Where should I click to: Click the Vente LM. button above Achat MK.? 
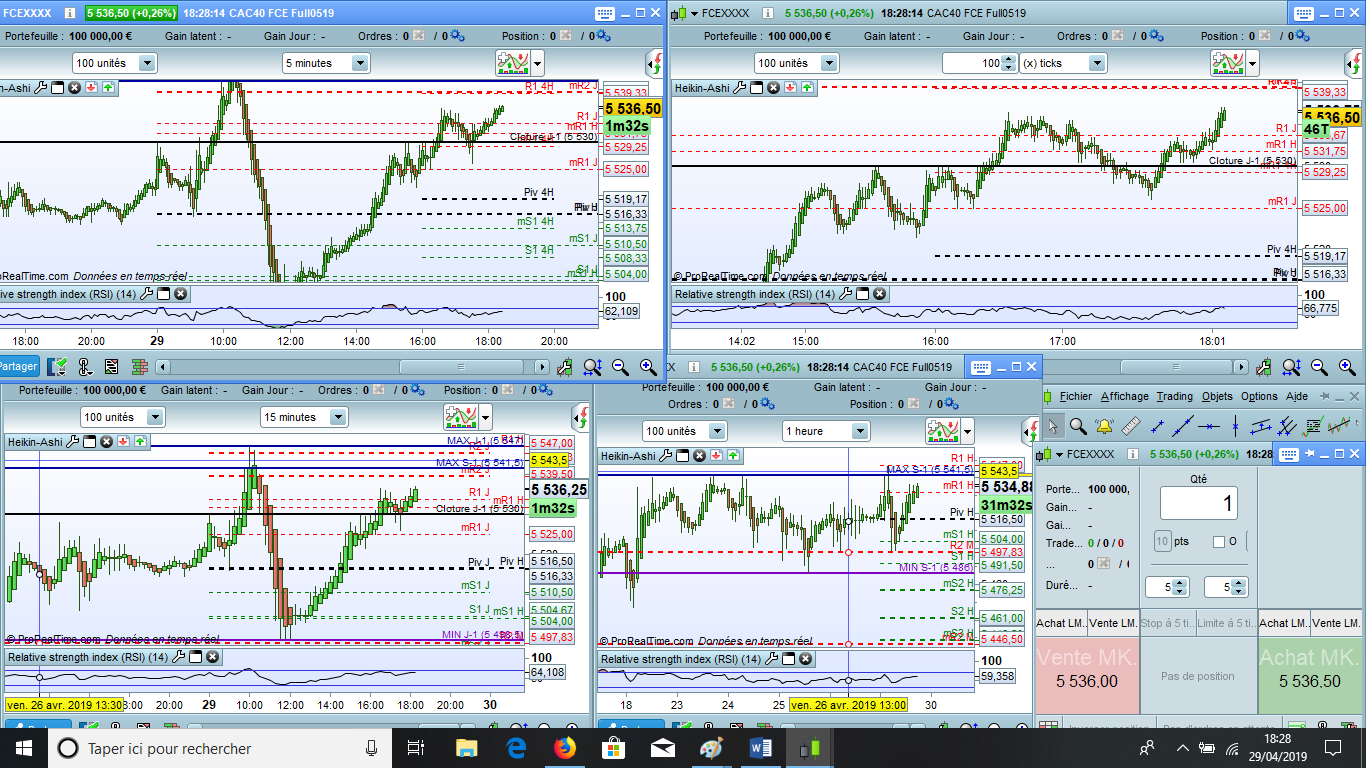[x=1337, y=623]
